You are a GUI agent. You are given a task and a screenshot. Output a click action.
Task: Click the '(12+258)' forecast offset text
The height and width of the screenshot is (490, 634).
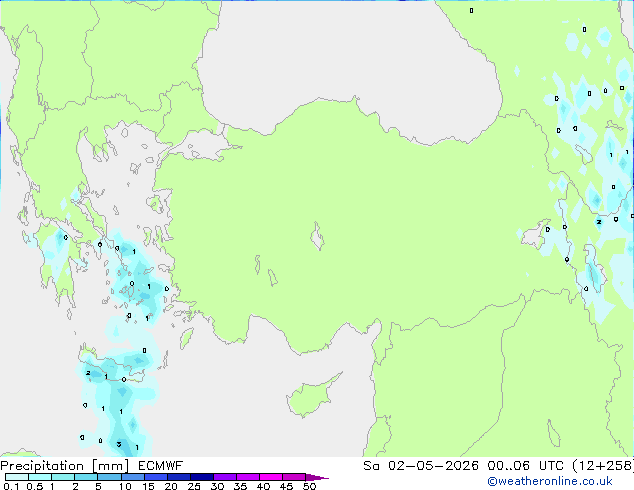(603, 466)
